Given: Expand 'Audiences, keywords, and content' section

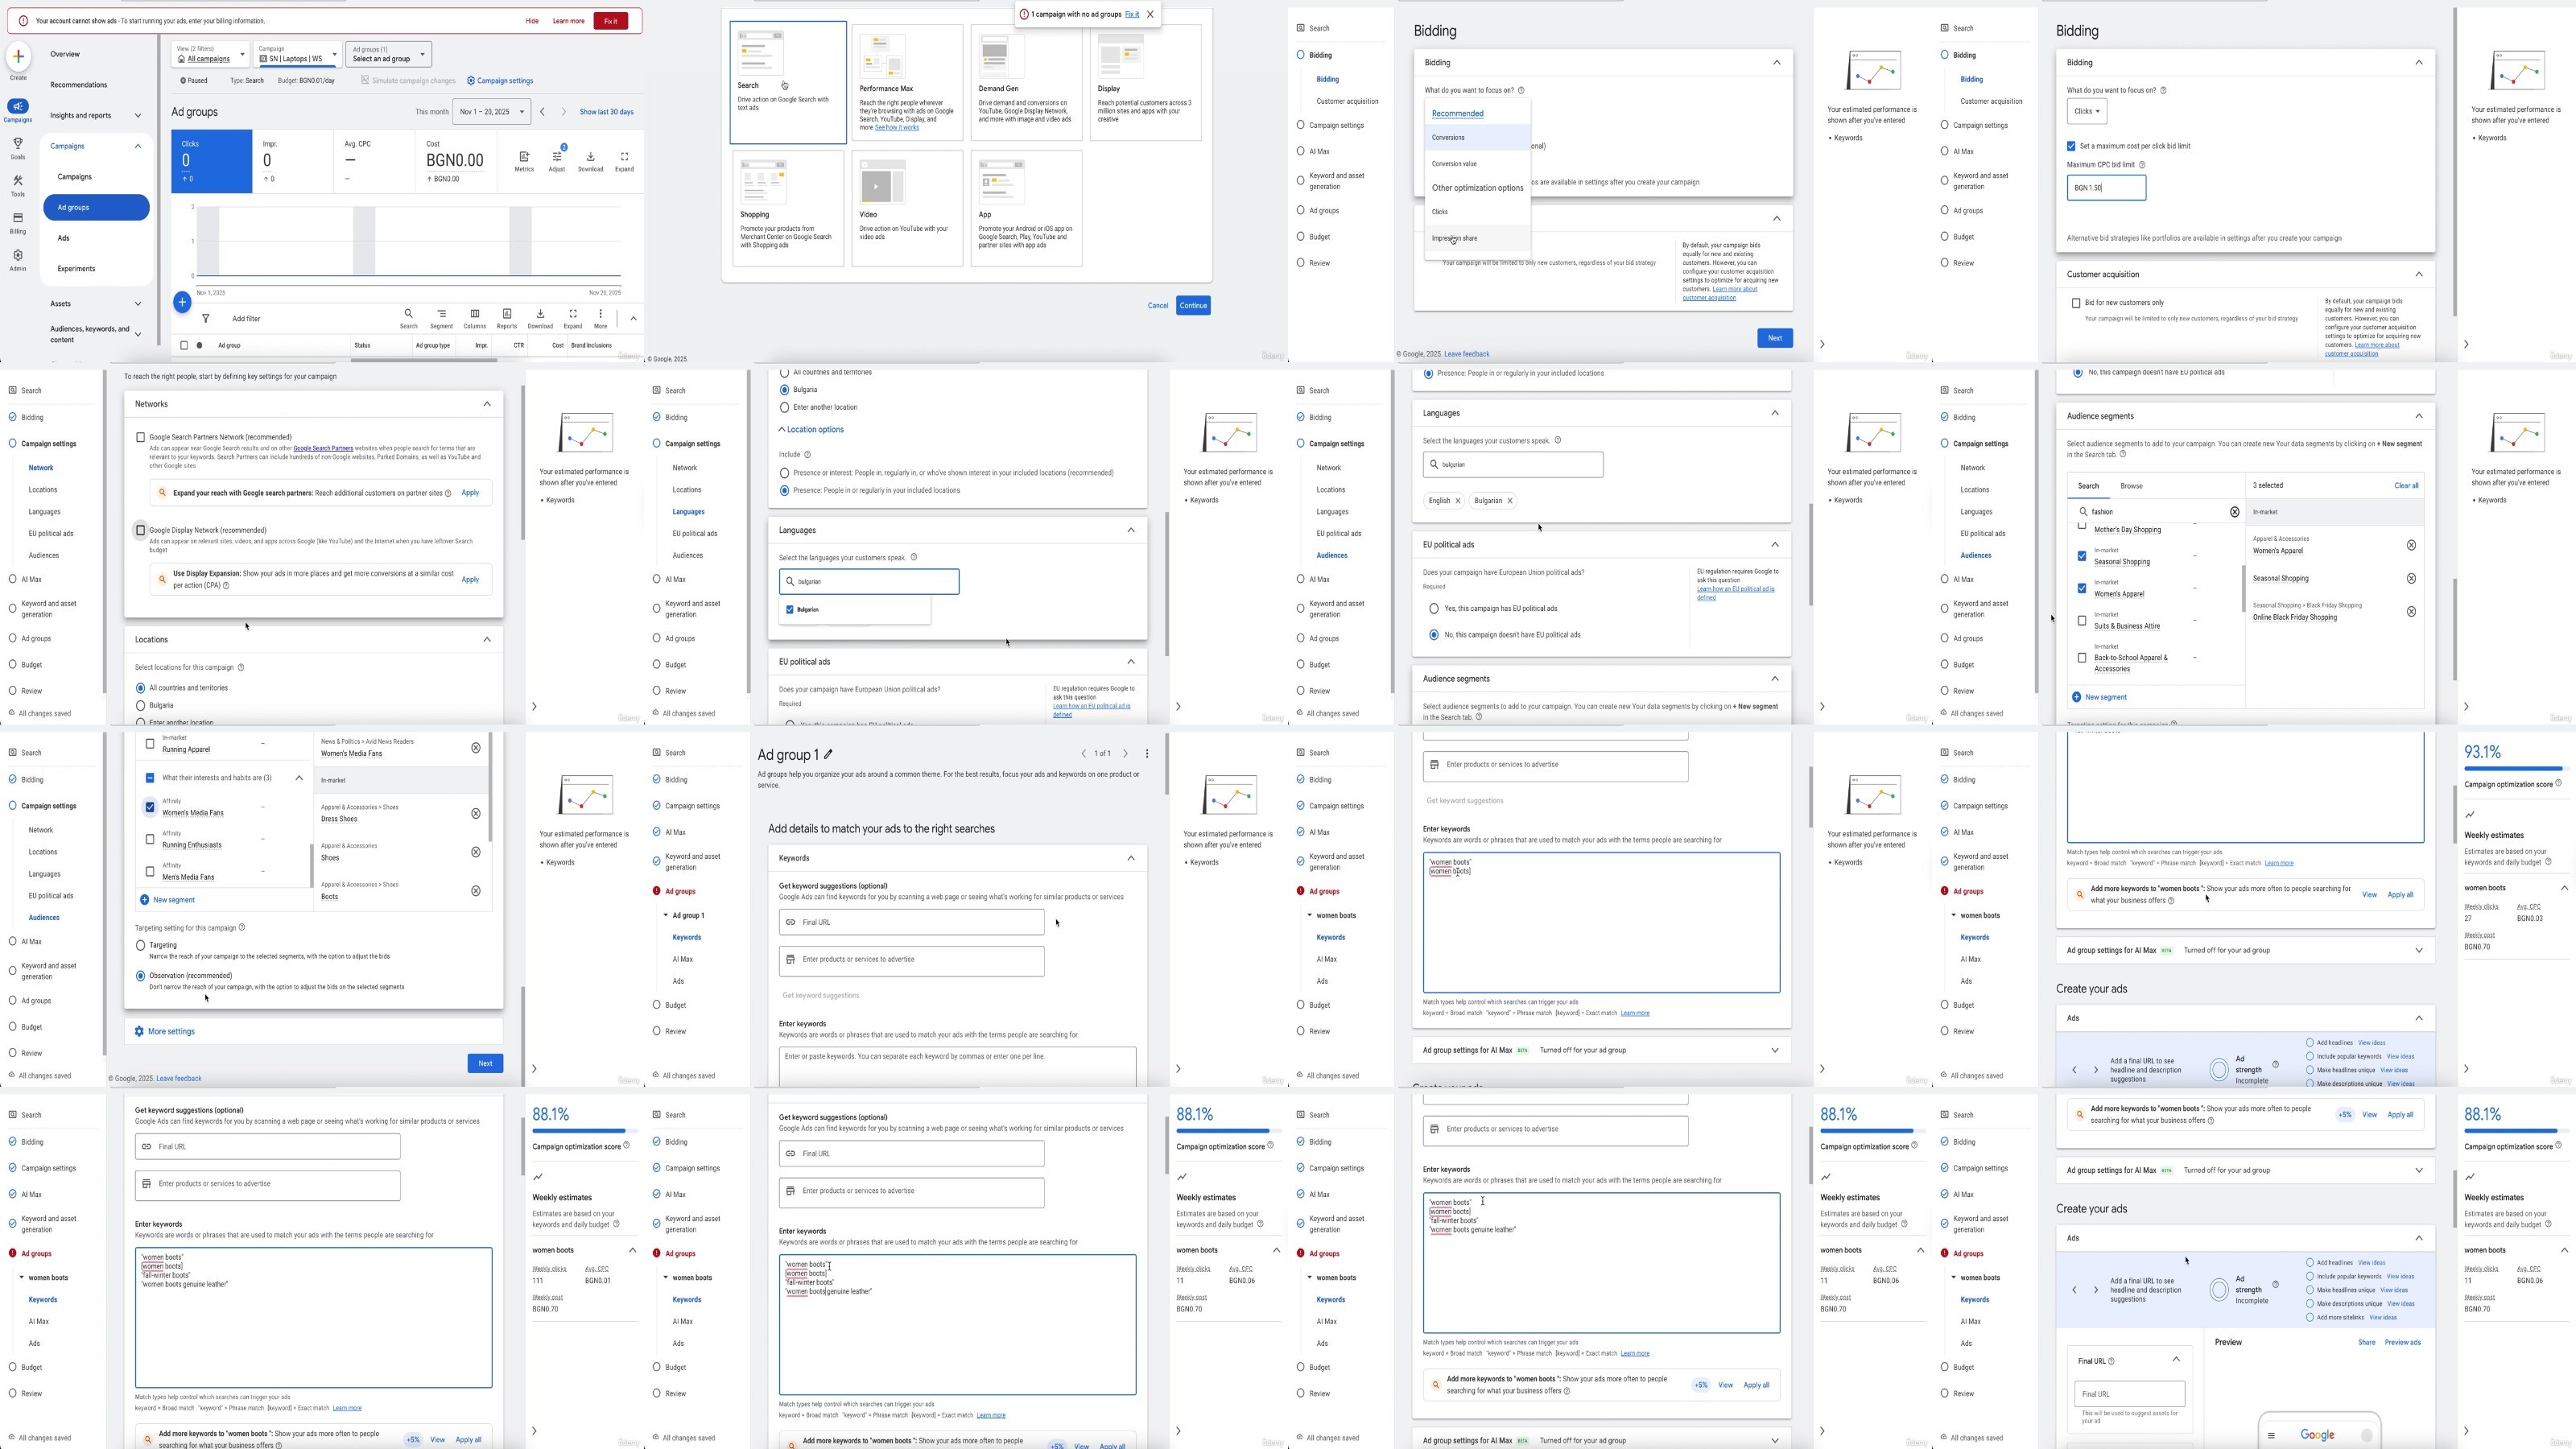Looking at the screenshot, I should pyautogui.click(x=138, y=334).
